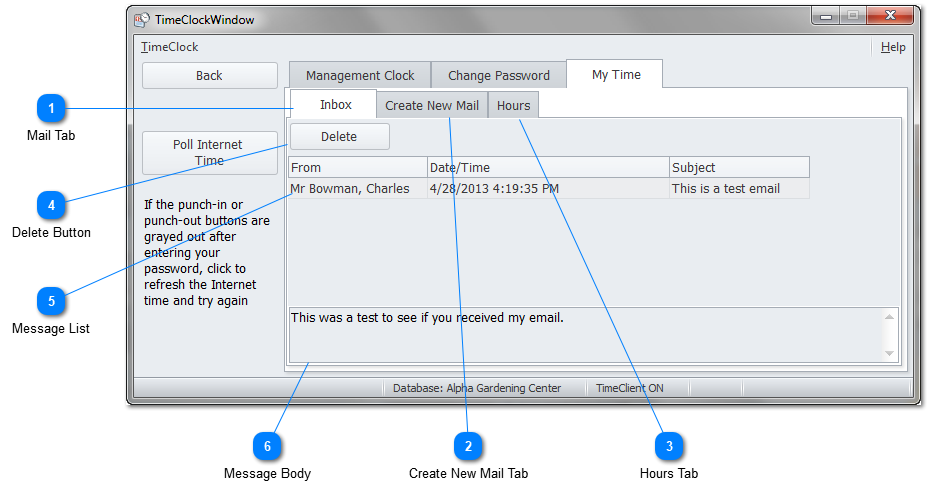Open the Hours tab
Screen dimensions: 930x497
pos(514,105)
